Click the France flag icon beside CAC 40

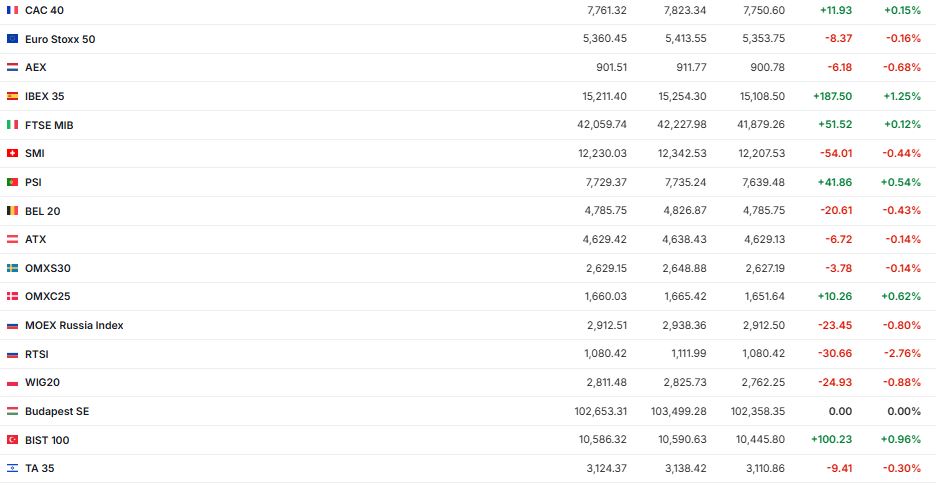point(12,10)
